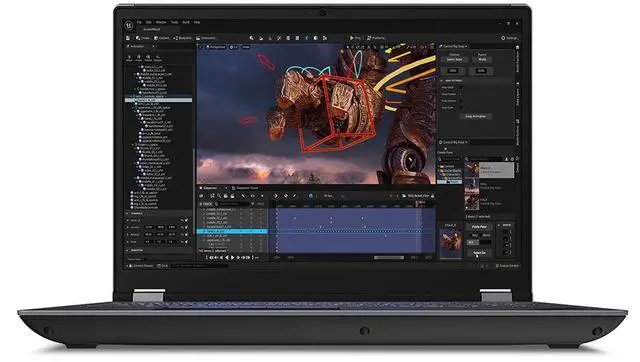Open the Blueprints dropdown in main toolbar
The image size is (640, 362).
tap(182, 38)
